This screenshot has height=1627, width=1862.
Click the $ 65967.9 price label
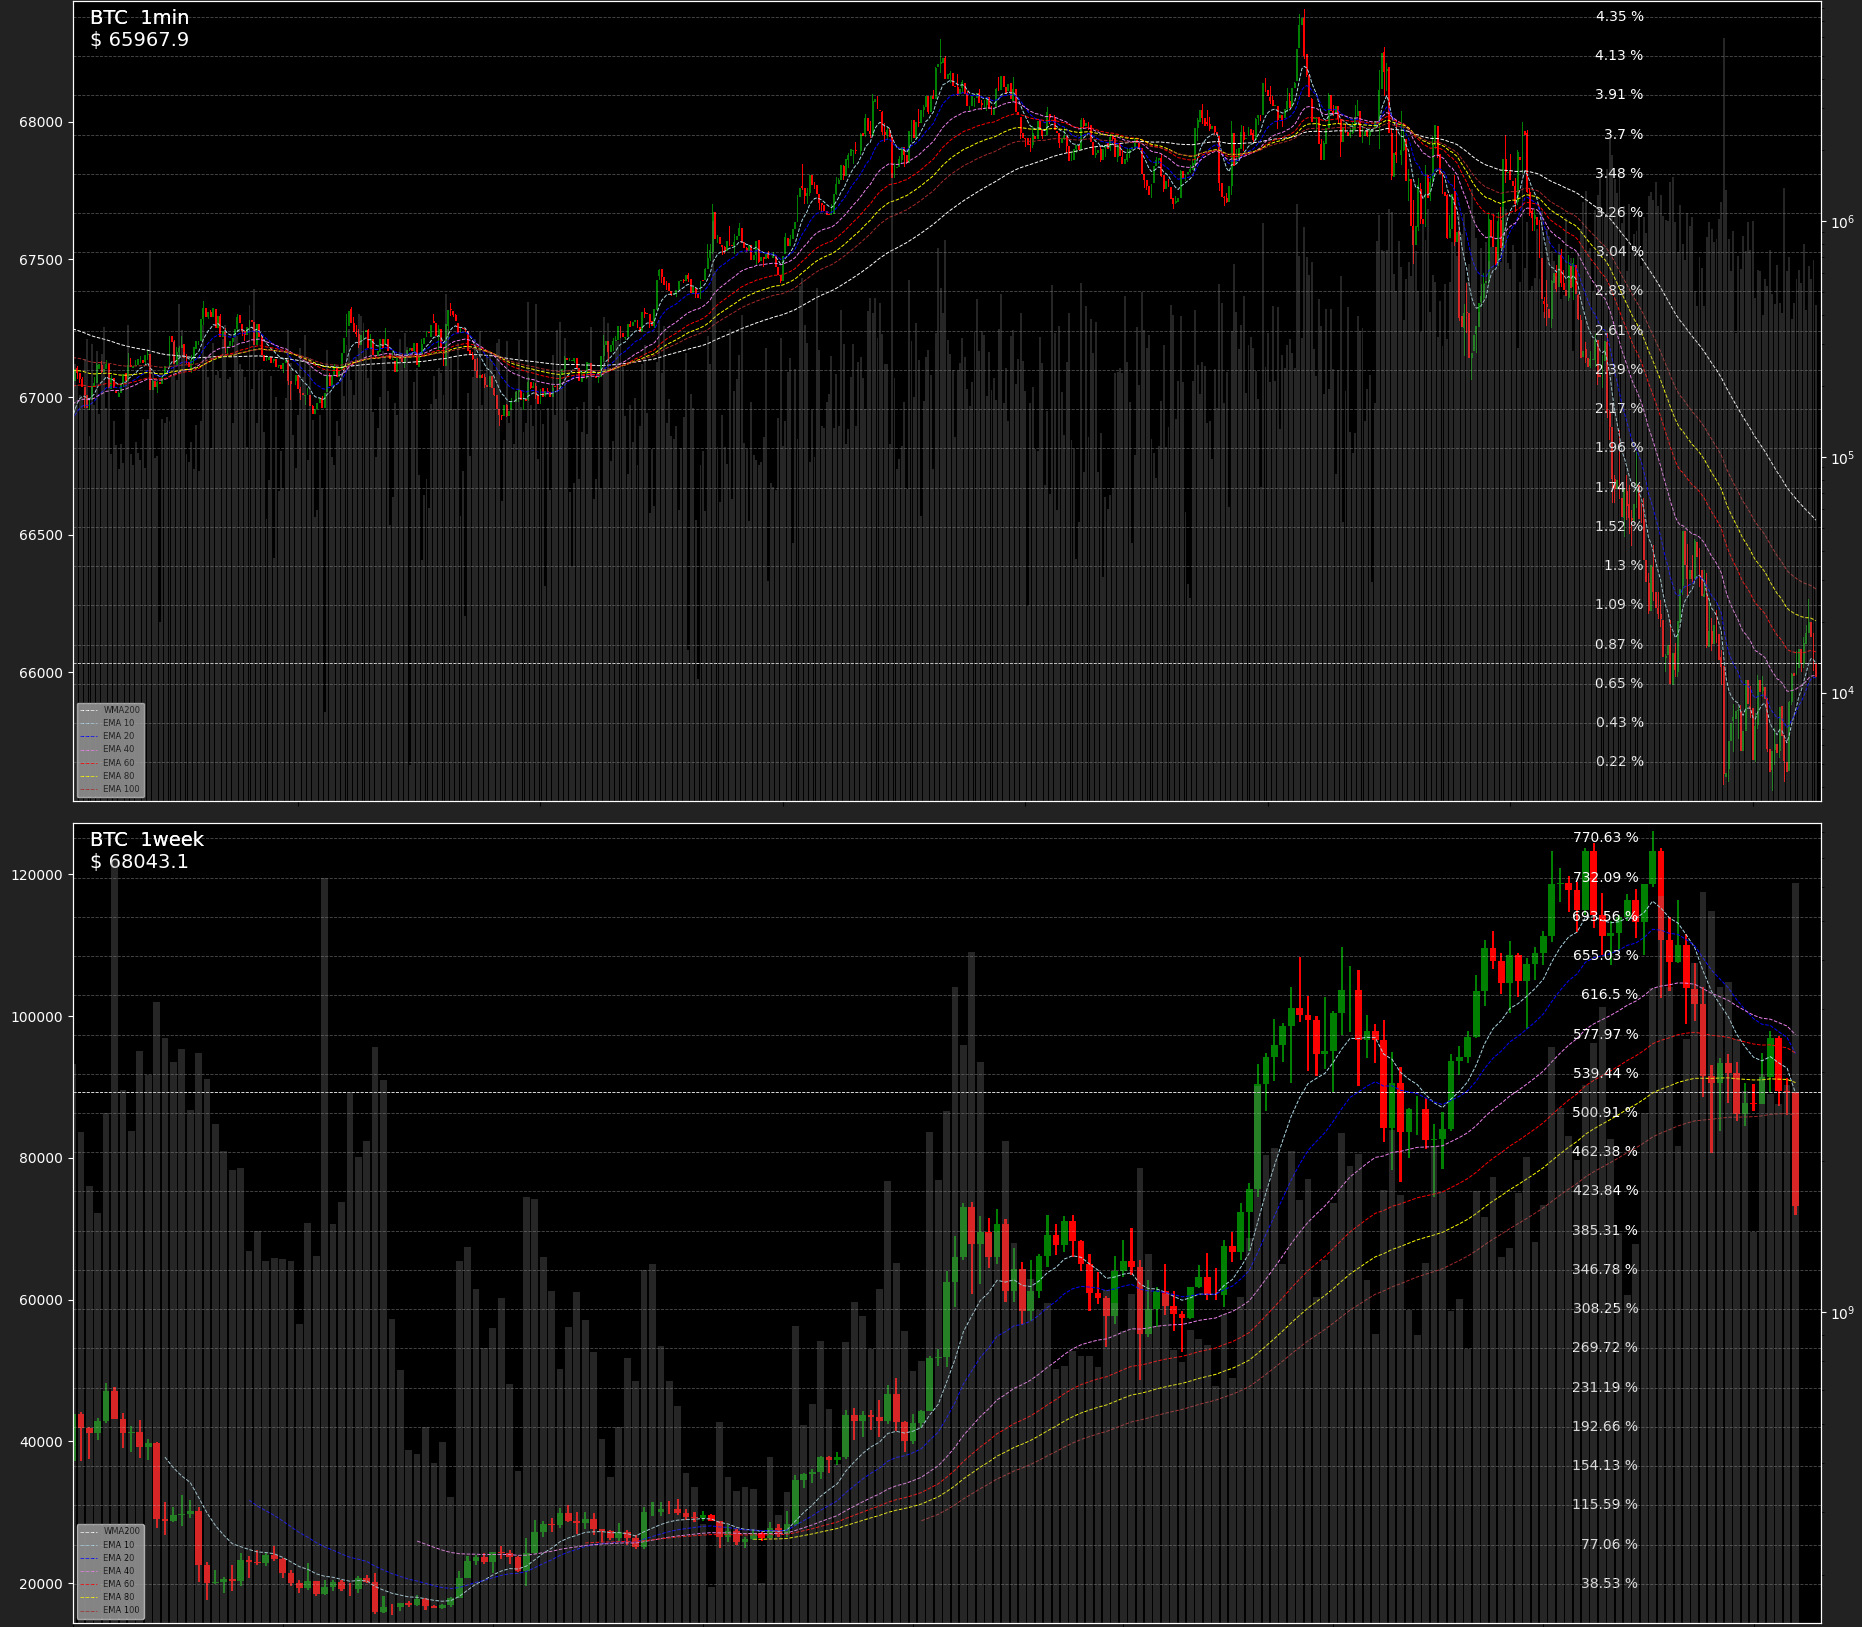coord(139,40)
